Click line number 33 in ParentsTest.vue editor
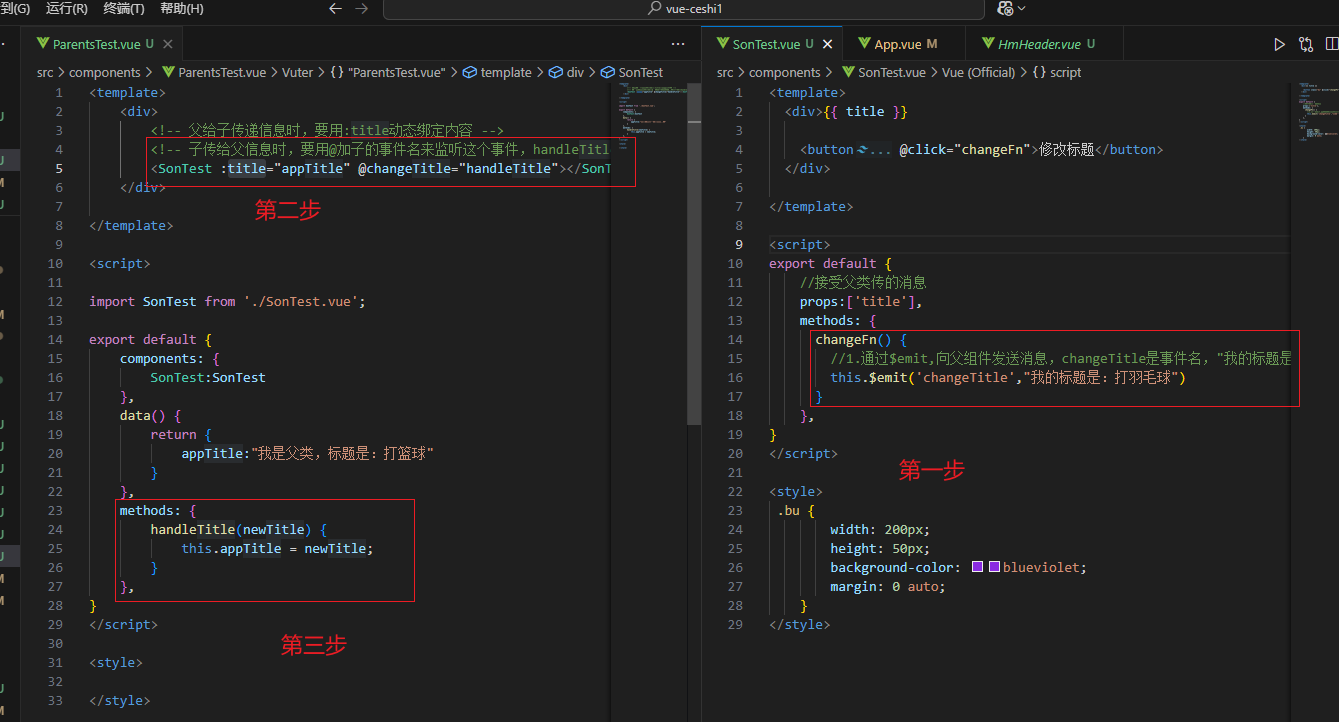This screenshot has height=722, width=1339. pos(54,700)
